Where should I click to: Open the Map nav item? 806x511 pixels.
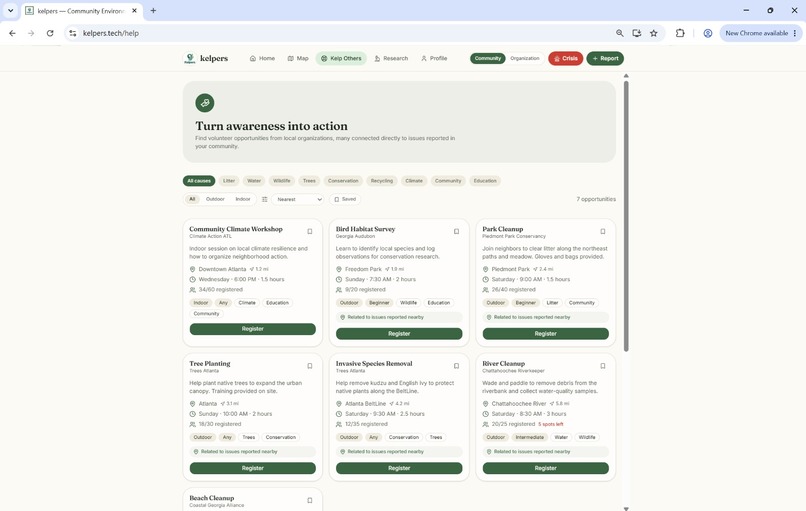click(x=298, y=59)
